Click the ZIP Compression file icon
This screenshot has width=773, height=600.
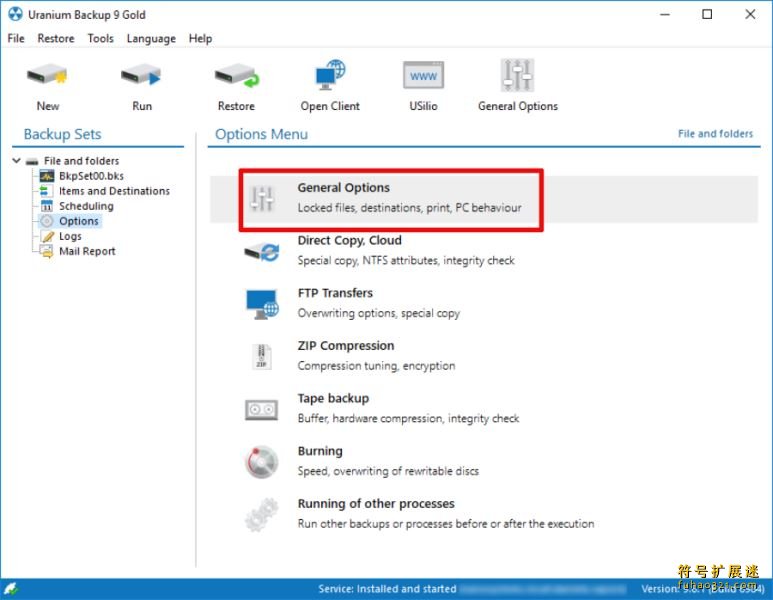point(261,356)
